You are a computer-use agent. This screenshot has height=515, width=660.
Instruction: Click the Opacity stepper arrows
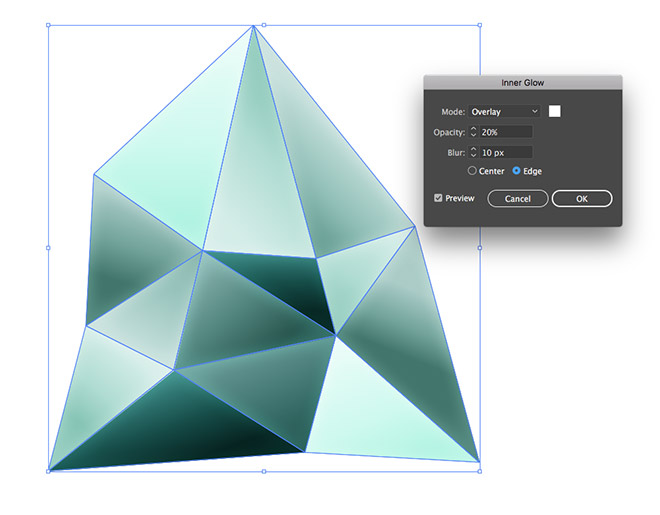pos(473,132)
